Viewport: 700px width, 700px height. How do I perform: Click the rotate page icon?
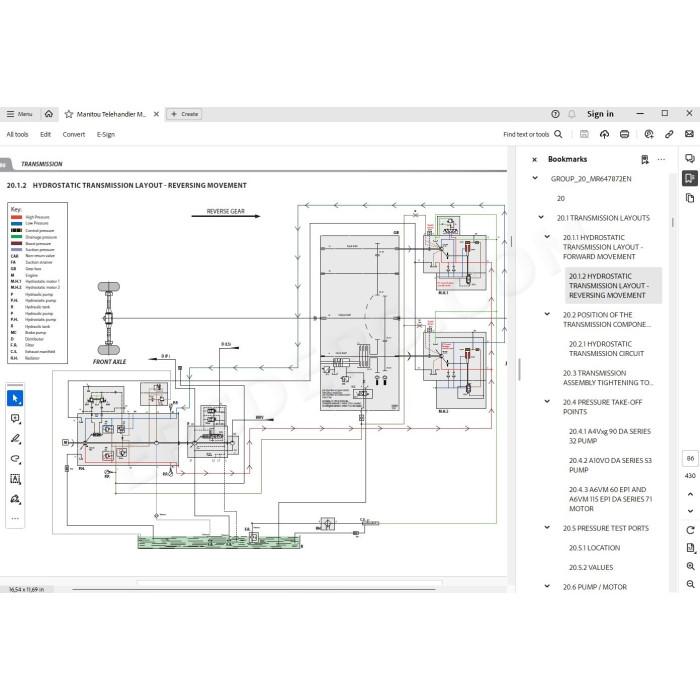(690, 530)
